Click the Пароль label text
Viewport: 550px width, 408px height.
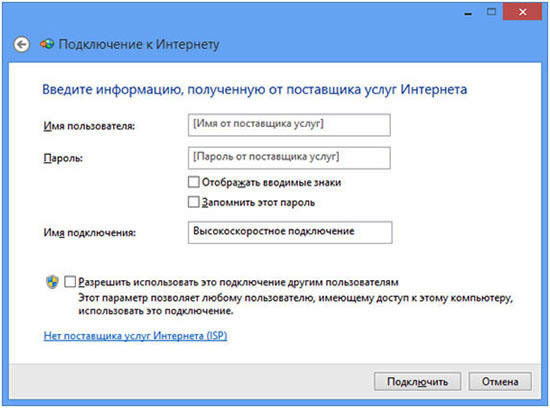63,158
